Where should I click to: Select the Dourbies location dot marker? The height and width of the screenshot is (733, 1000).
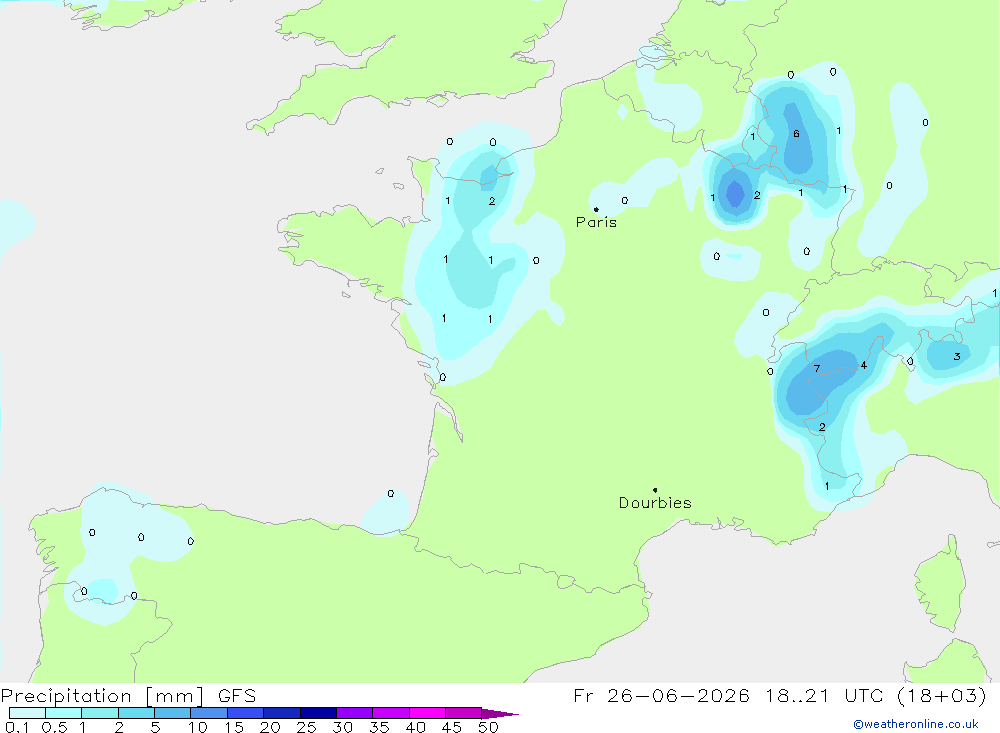655,490
